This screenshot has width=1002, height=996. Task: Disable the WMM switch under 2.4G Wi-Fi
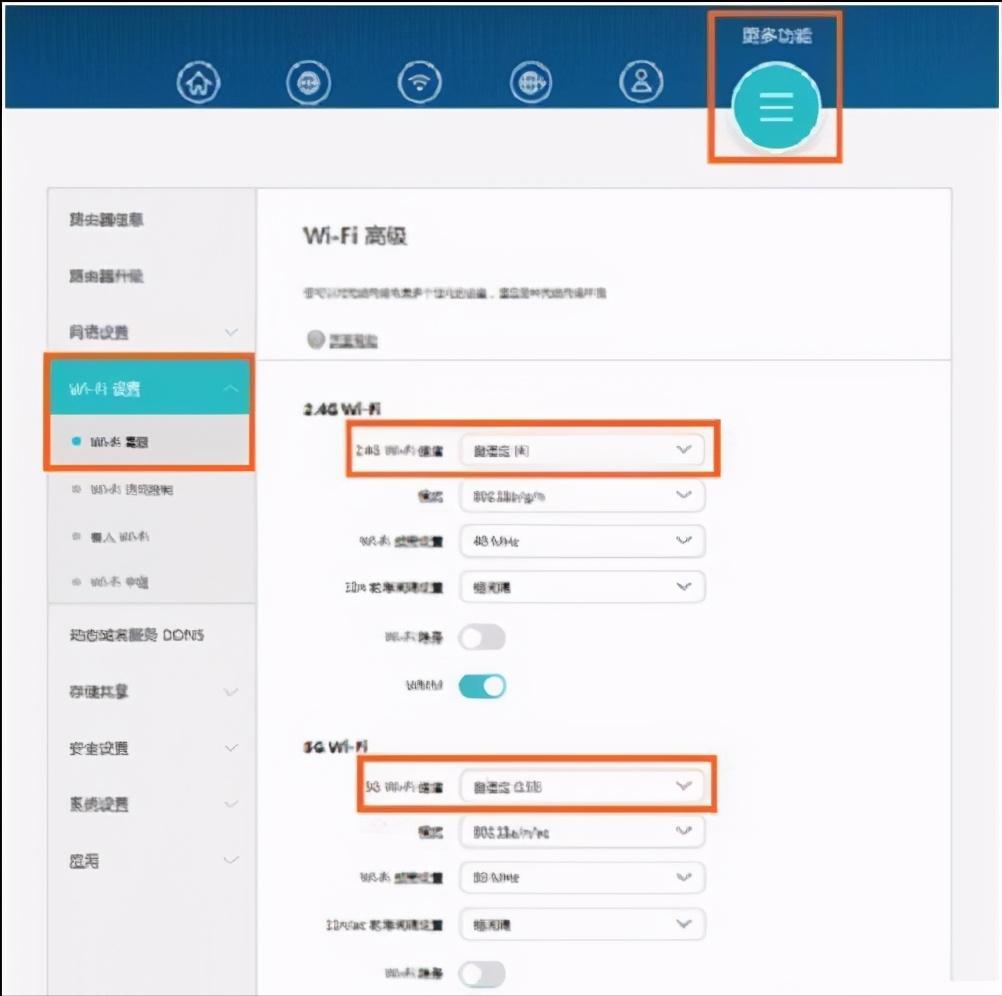pos(483,686)
